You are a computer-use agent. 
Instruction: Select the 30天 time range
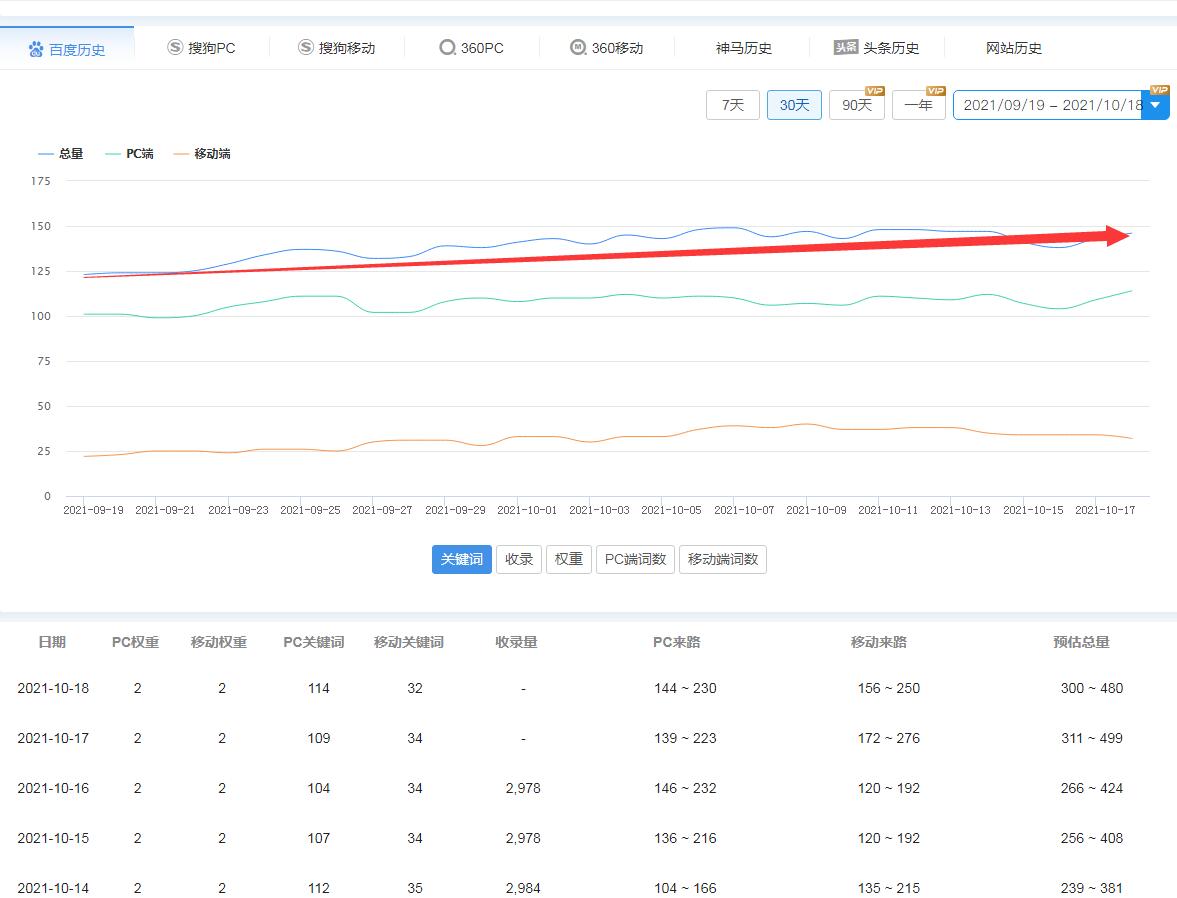point(794,105)
